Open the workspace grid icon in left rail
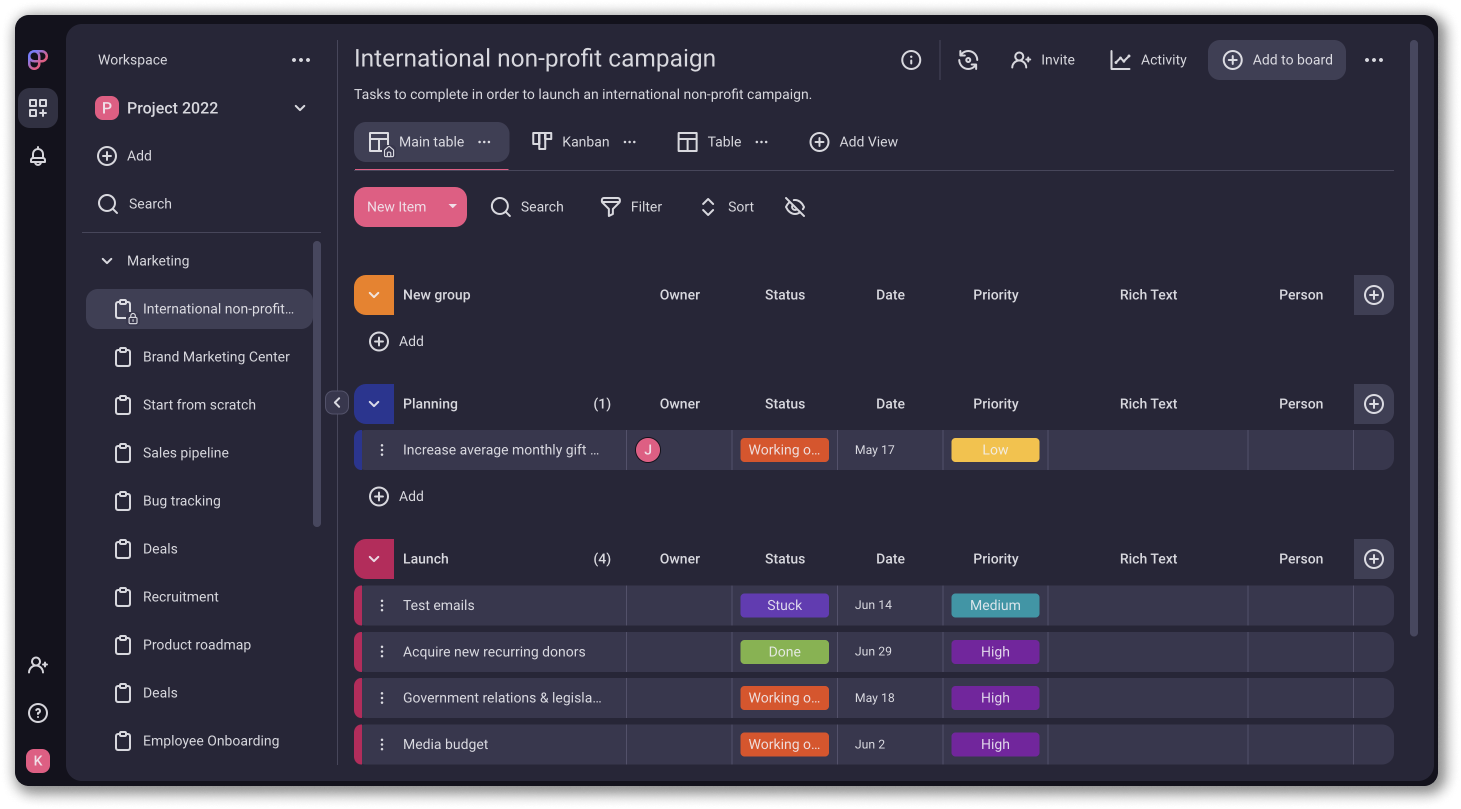Viewport: 1461px width, 809px height. [38, 108]
